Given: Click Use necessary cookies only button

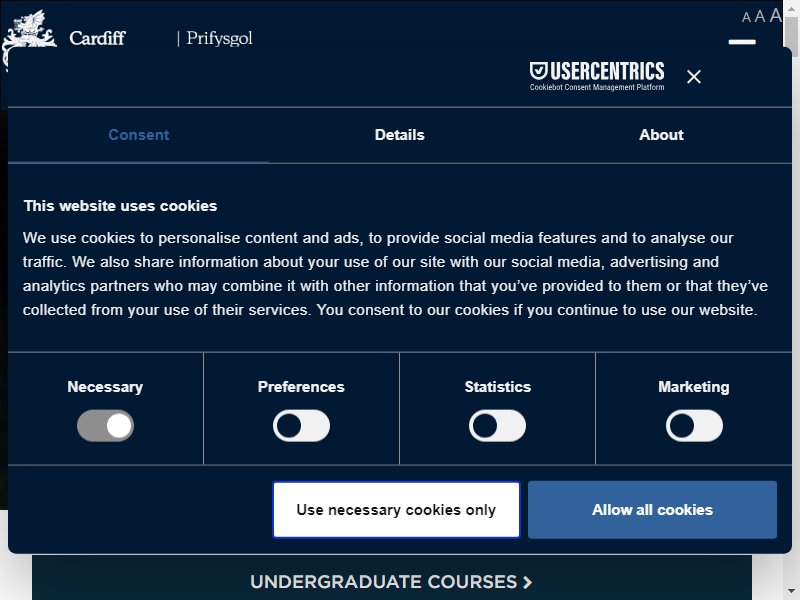Looking at the screenshot, I should coord(396,510).
